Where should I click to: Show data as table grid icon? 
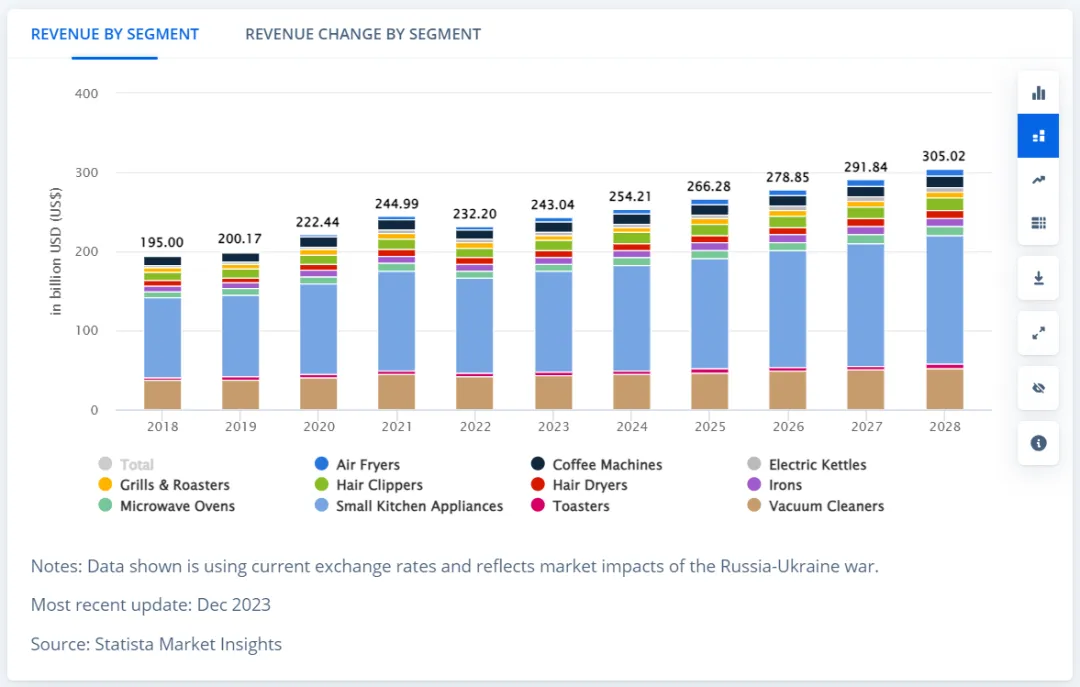[x=1038, y=222]
